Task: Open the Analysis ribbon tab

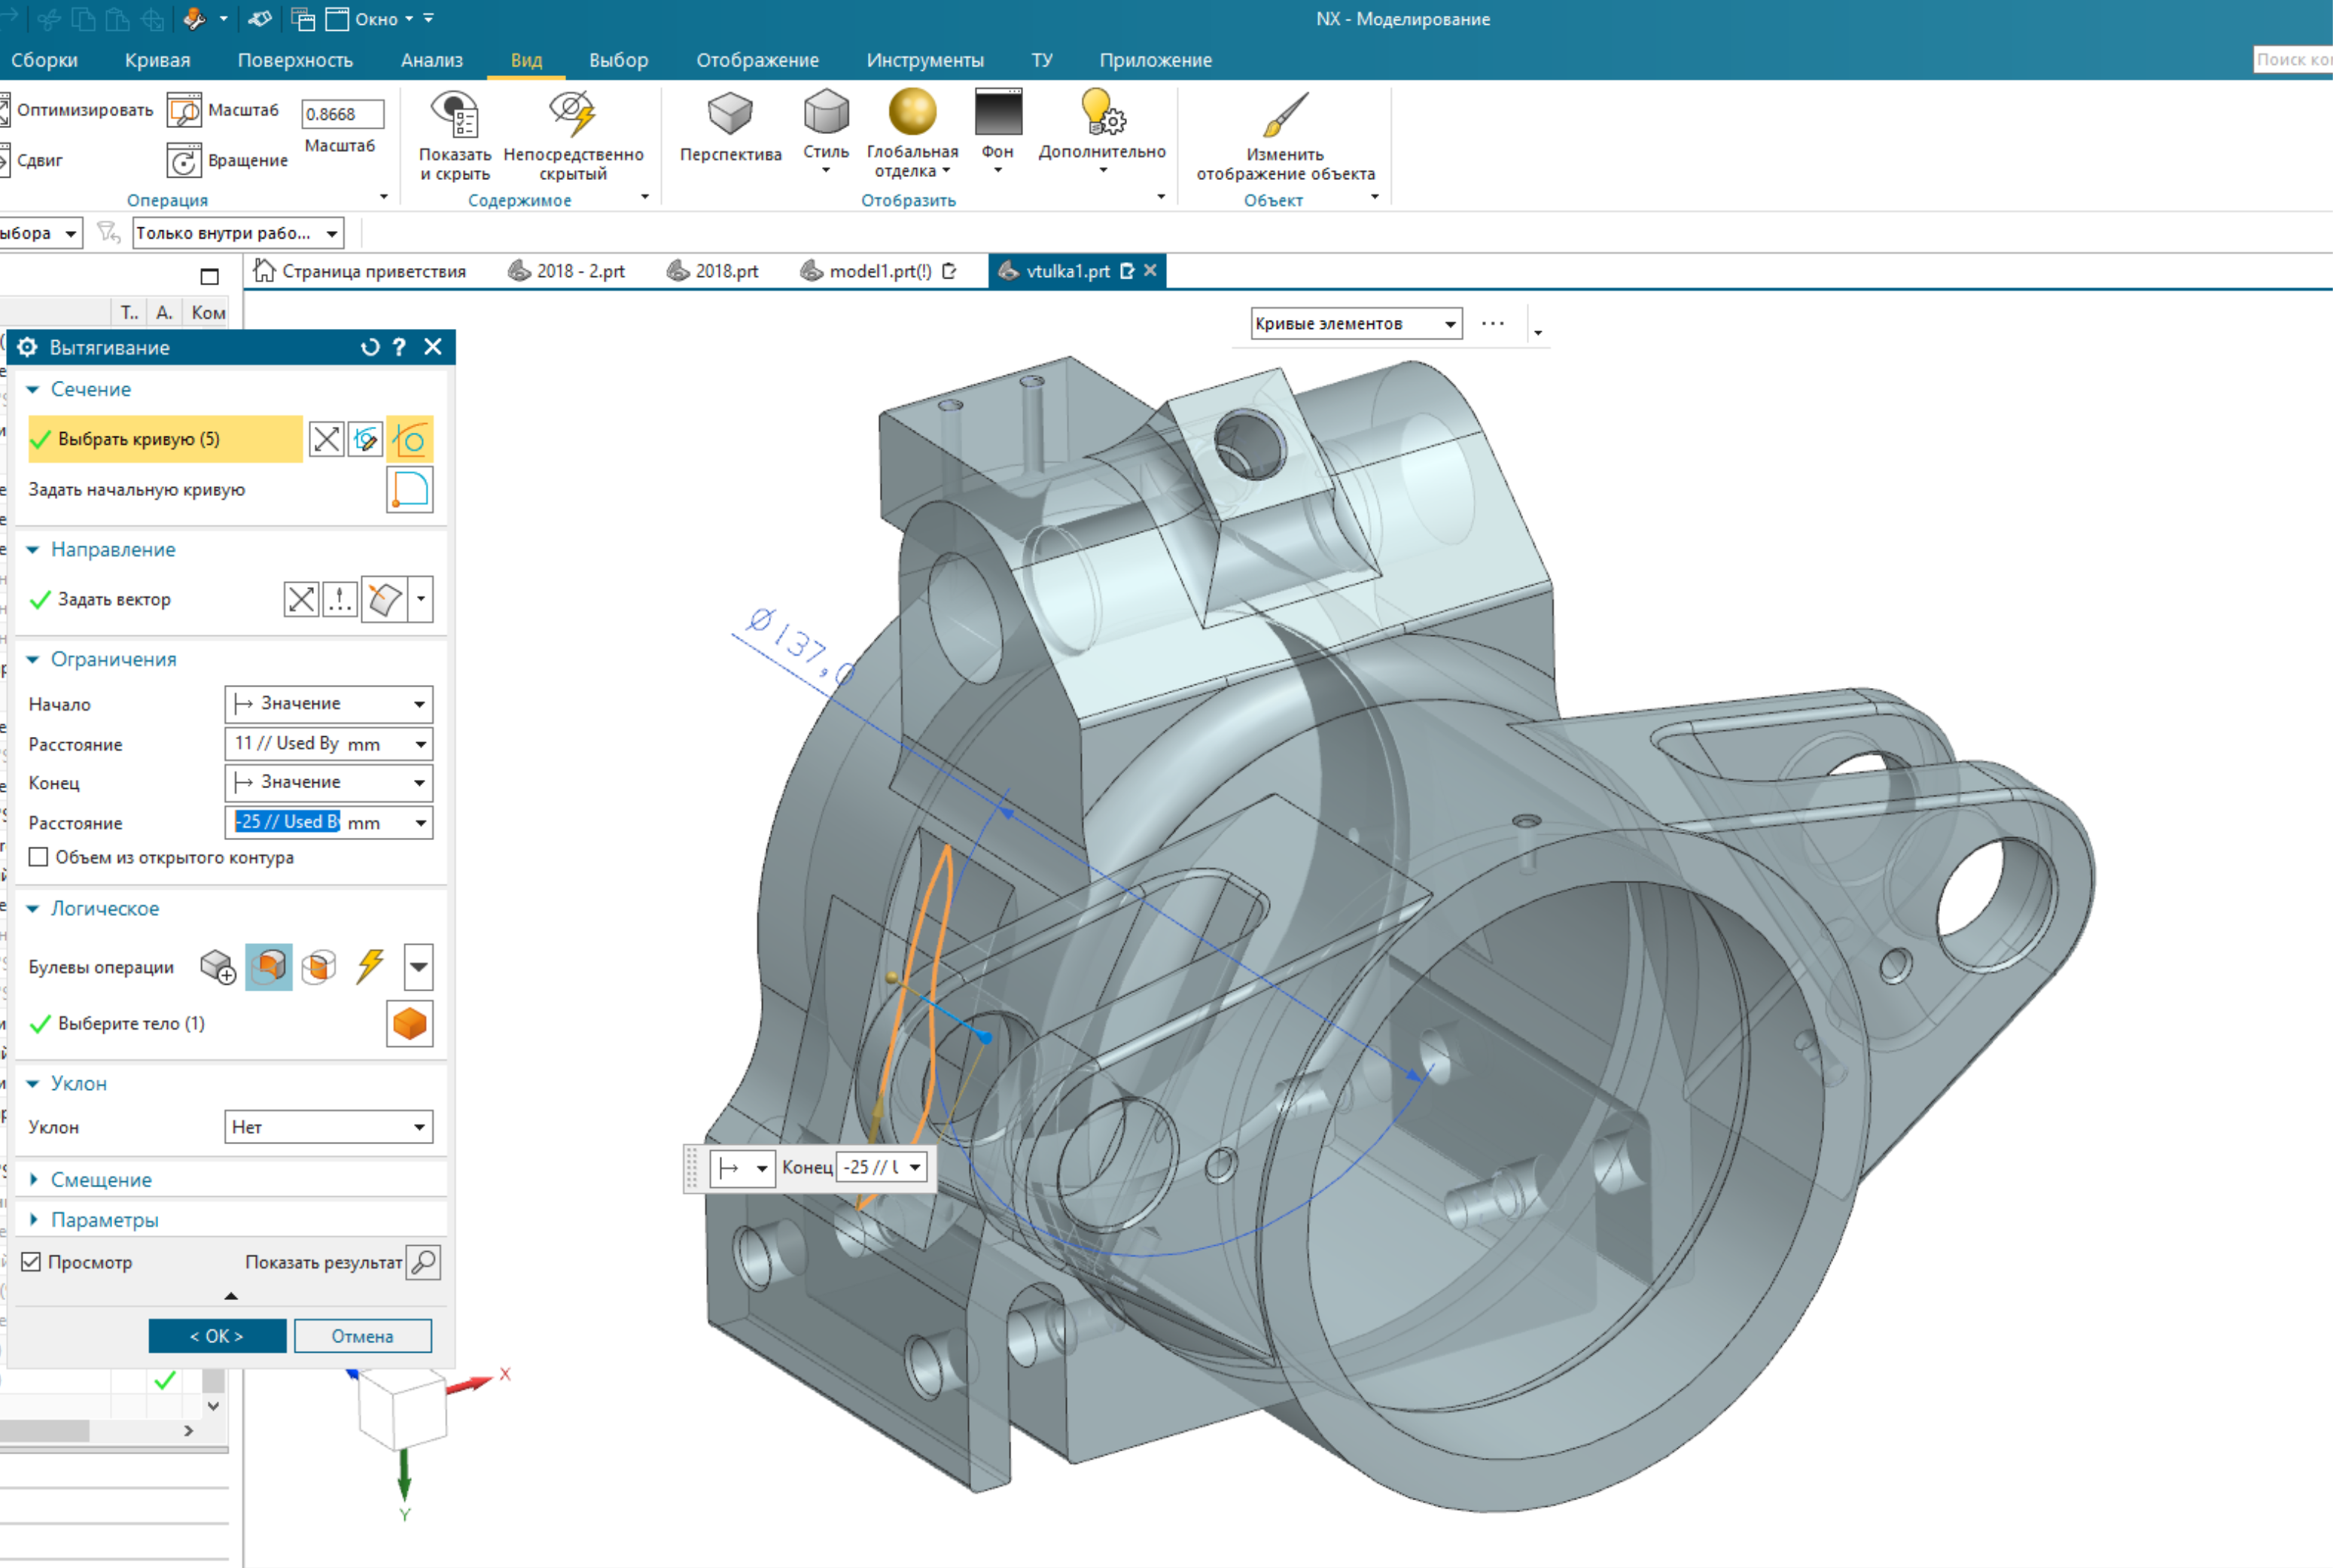Action: (x=431, y=60)
